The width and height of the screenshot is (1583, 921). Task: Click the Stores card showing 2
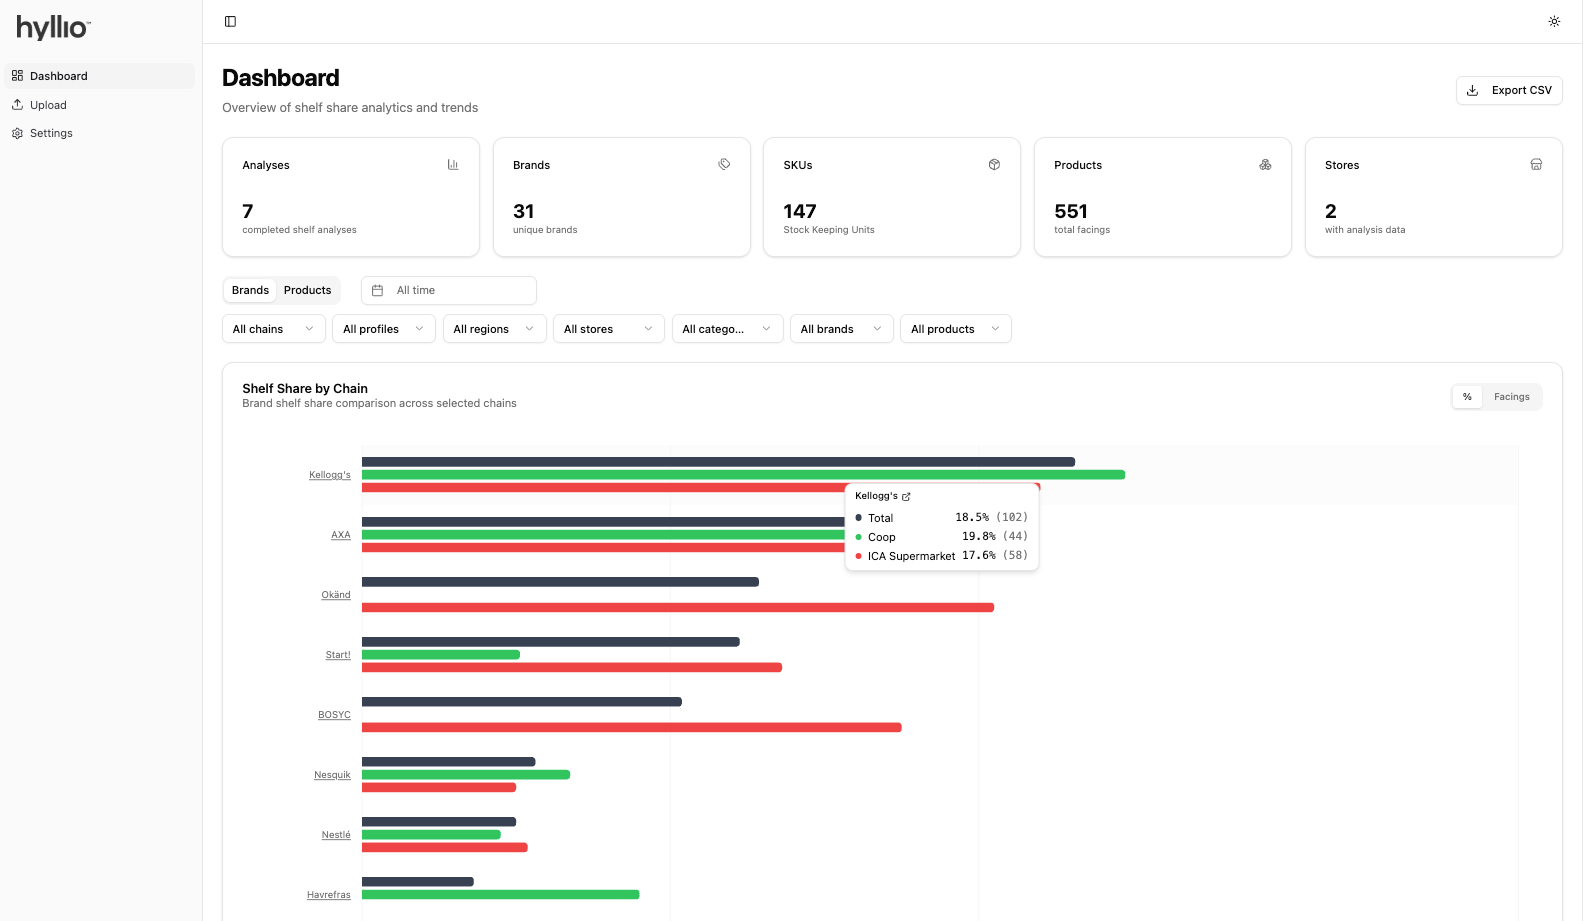click(x=1434, y=197)
